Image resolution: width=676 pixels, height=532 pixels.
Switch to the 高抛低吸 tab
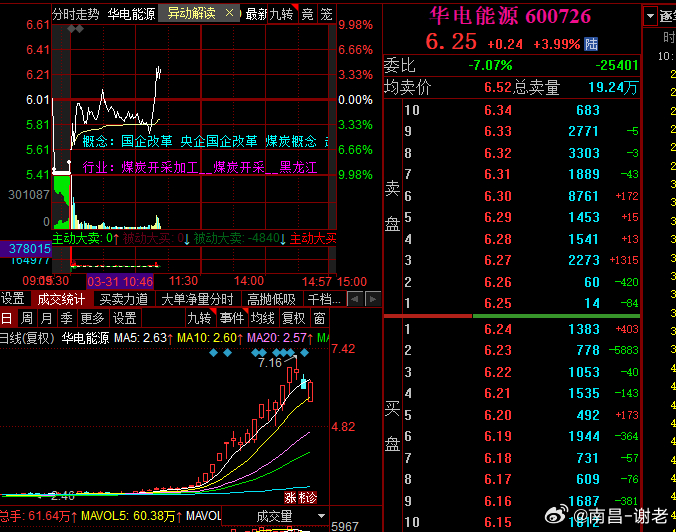271,299
